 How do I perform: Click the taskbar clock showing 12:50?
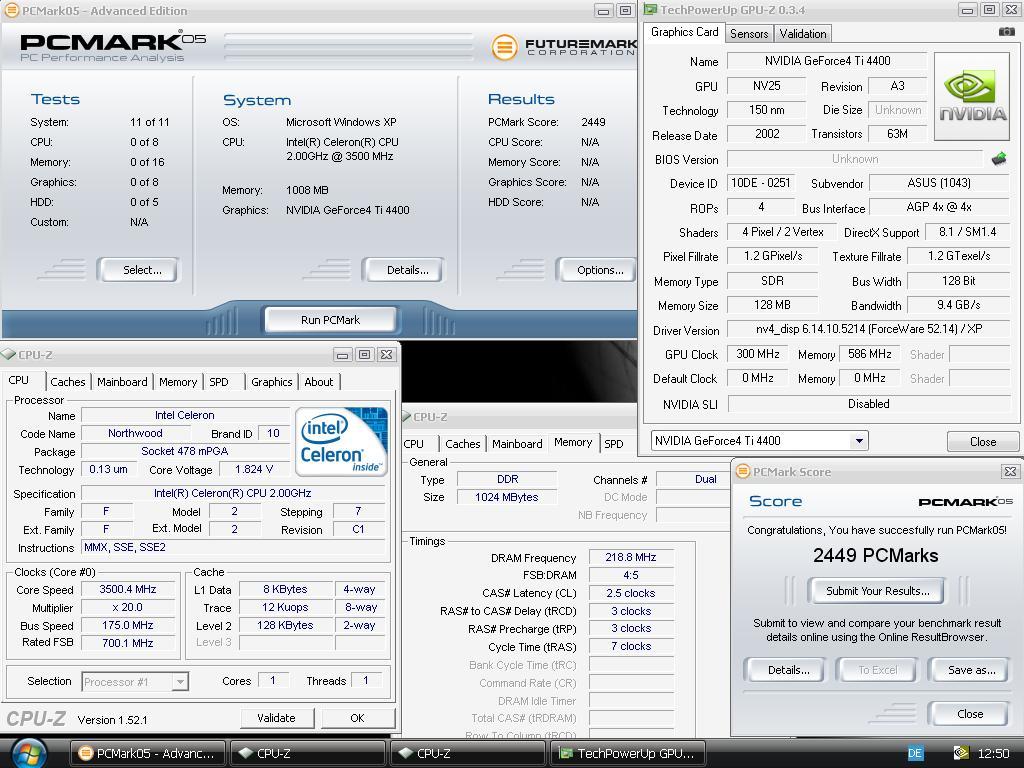(x=993, y=753)
